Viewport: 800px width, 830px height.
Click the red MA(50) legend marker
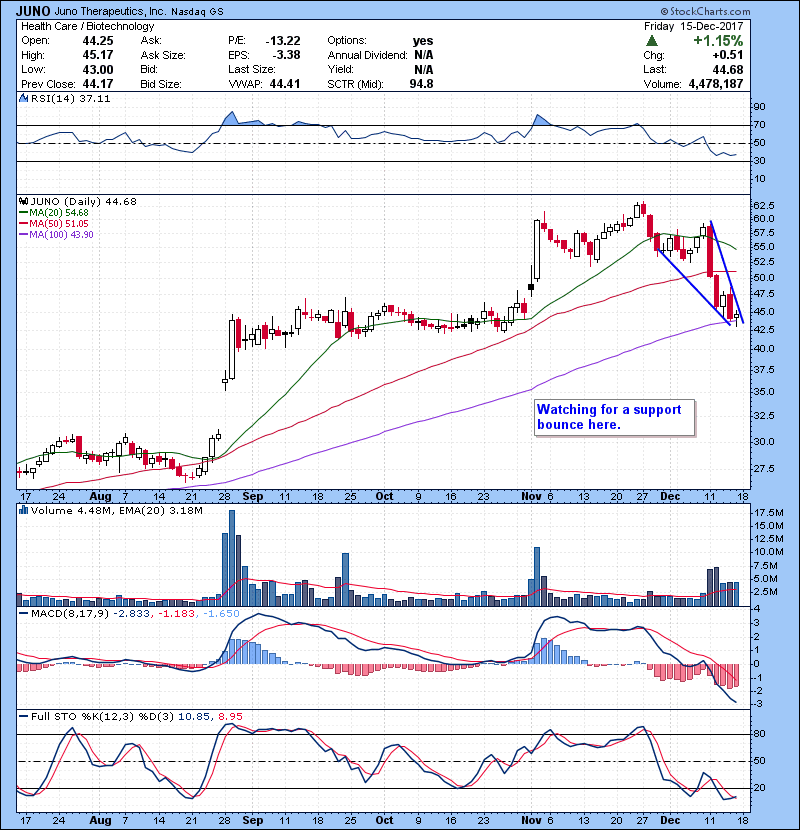[x=24, y=224]
